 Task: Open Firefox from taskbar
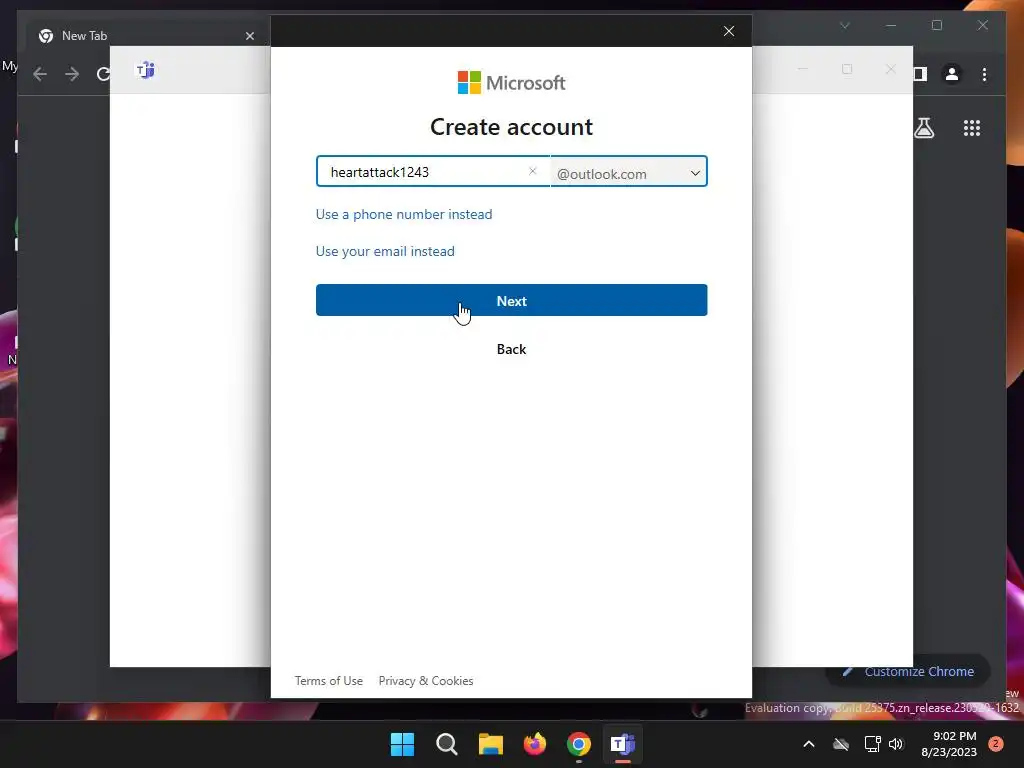pos(535,744)
